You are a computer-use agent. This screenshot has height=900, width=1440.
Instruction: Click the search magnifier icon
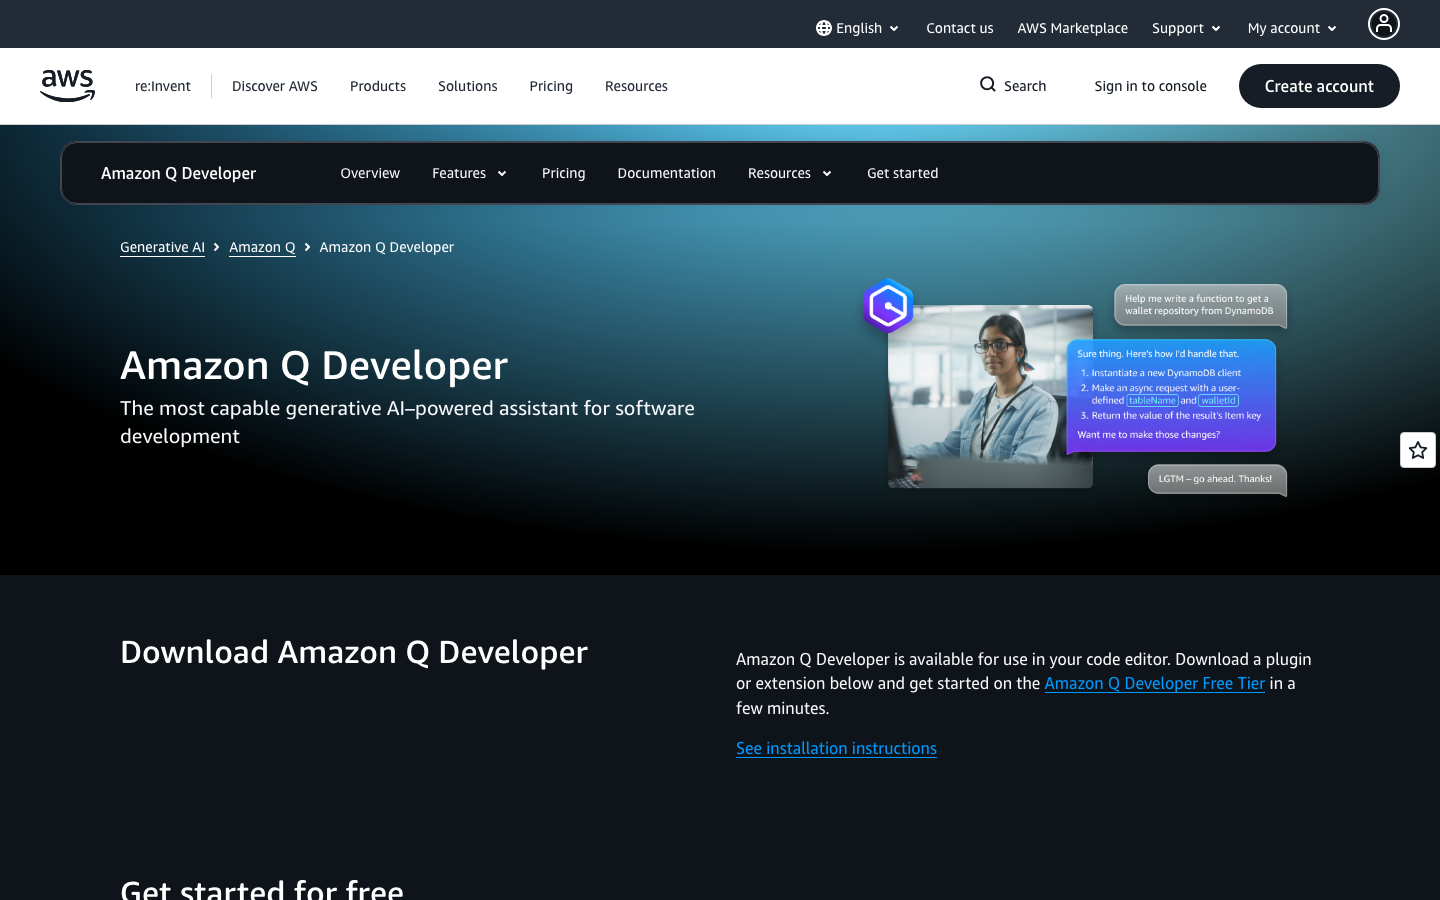988,85
